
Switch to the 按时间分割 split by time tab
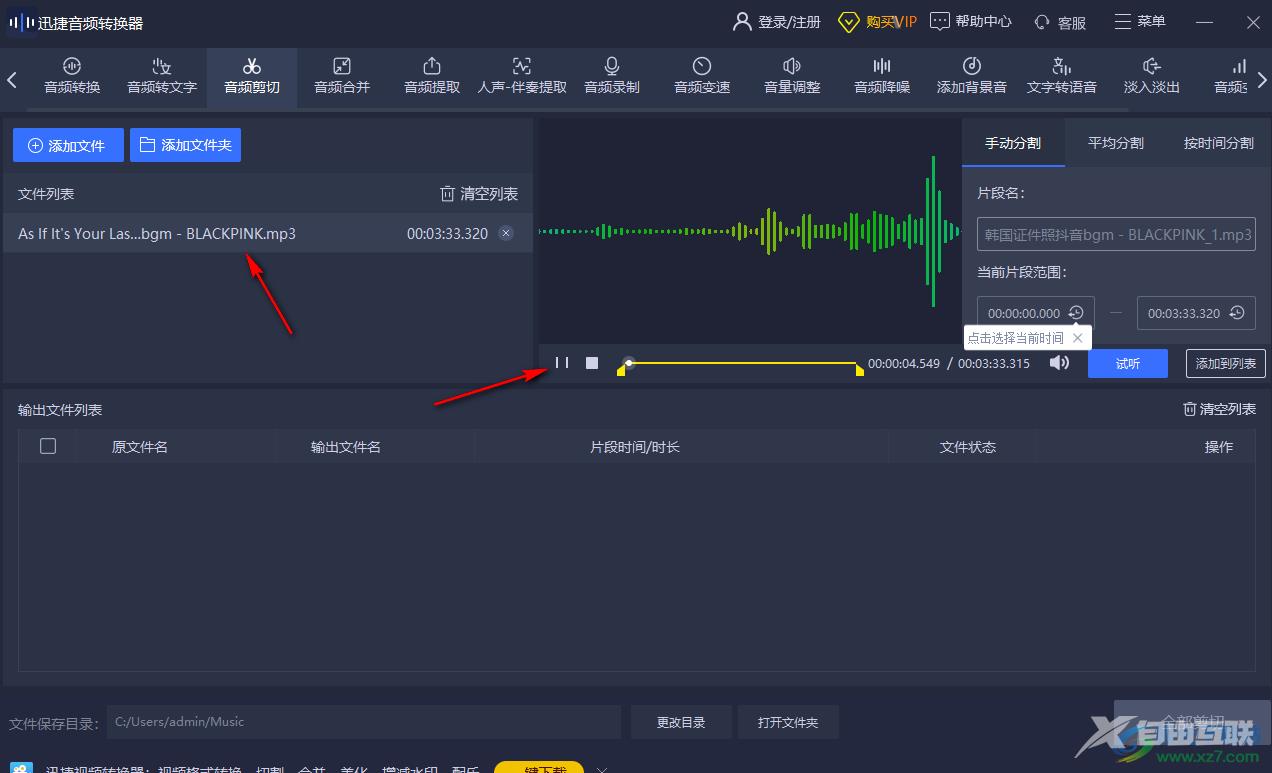coord(1218,143)
